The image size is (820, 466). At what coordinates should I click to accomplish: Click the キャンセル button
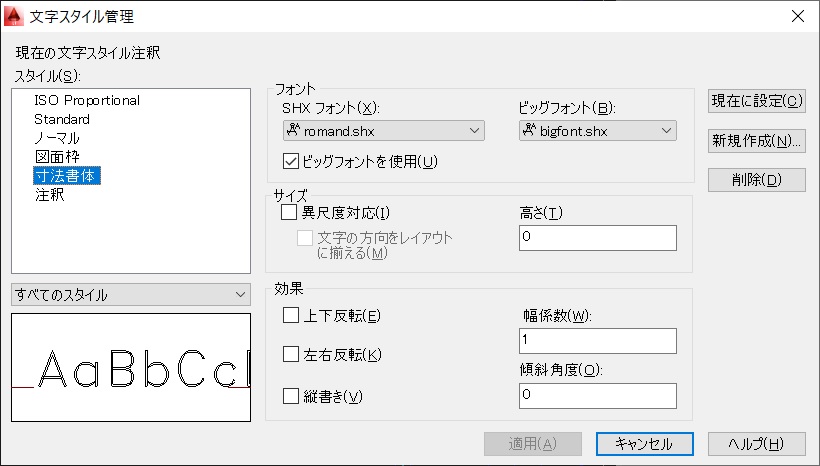pyautogui.click(x=645, y=444)
